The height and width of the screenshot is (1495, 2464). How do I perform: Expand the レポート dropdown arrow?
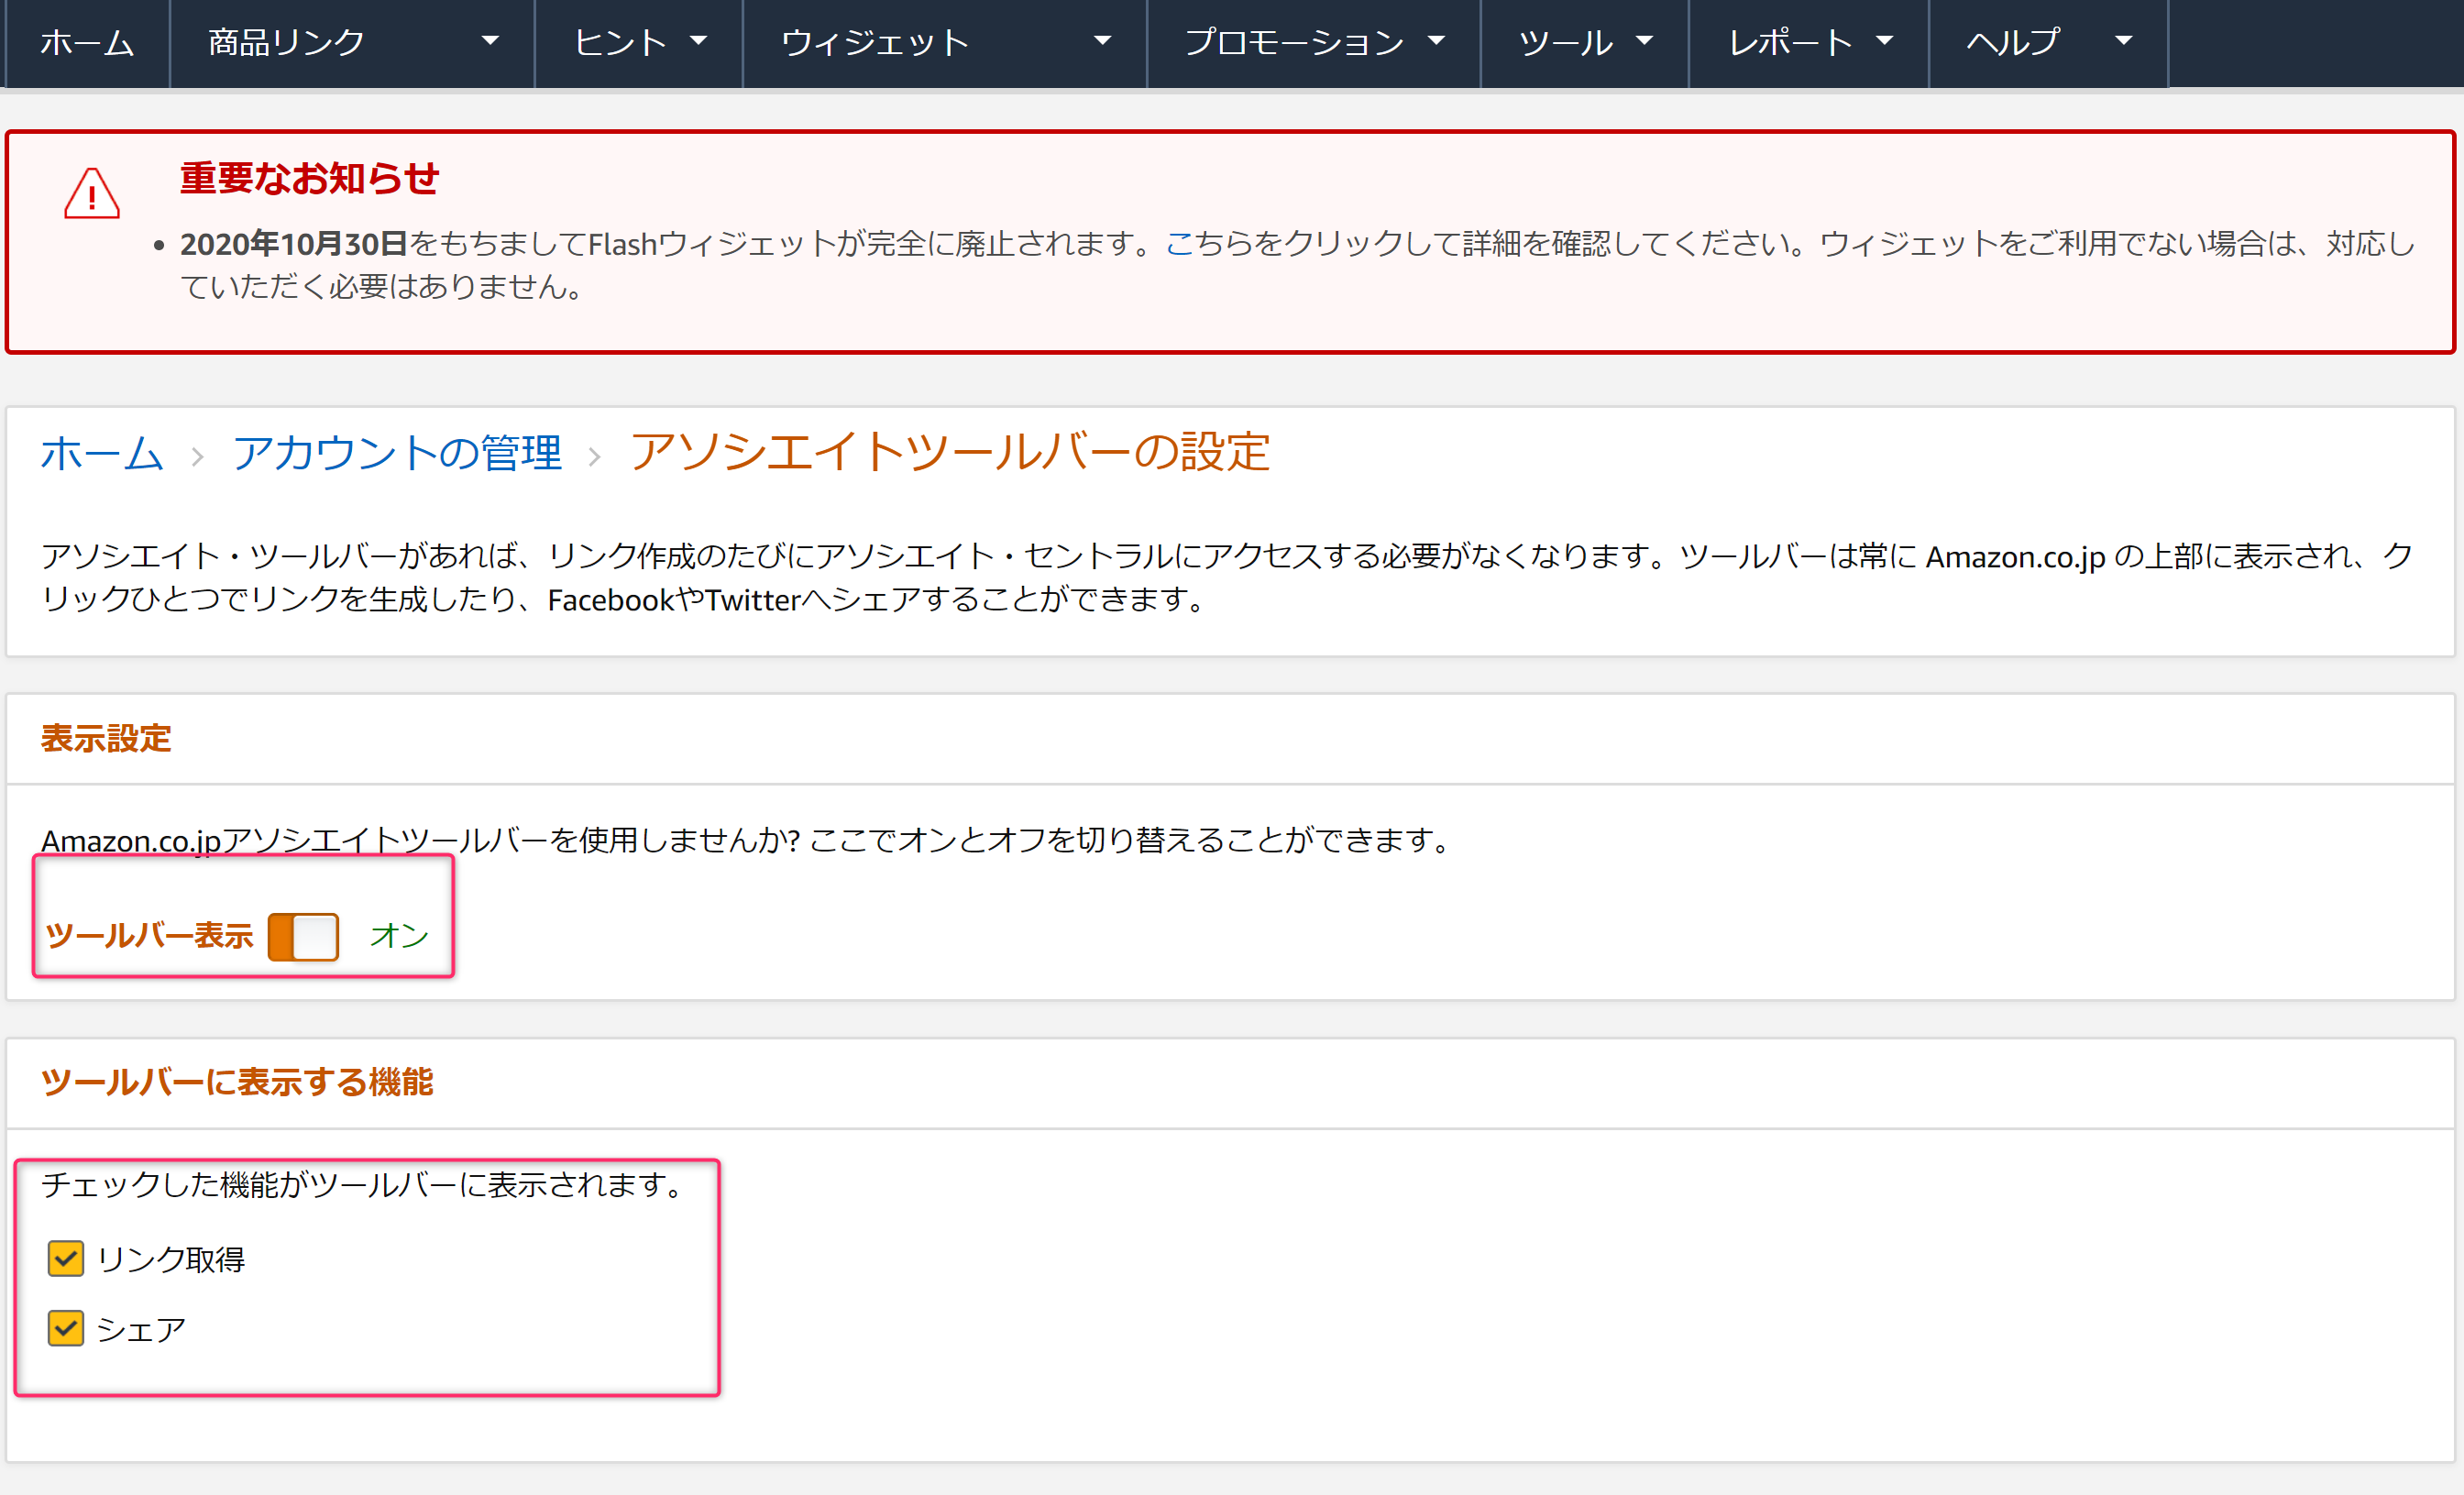click(x=1885, y=41)
